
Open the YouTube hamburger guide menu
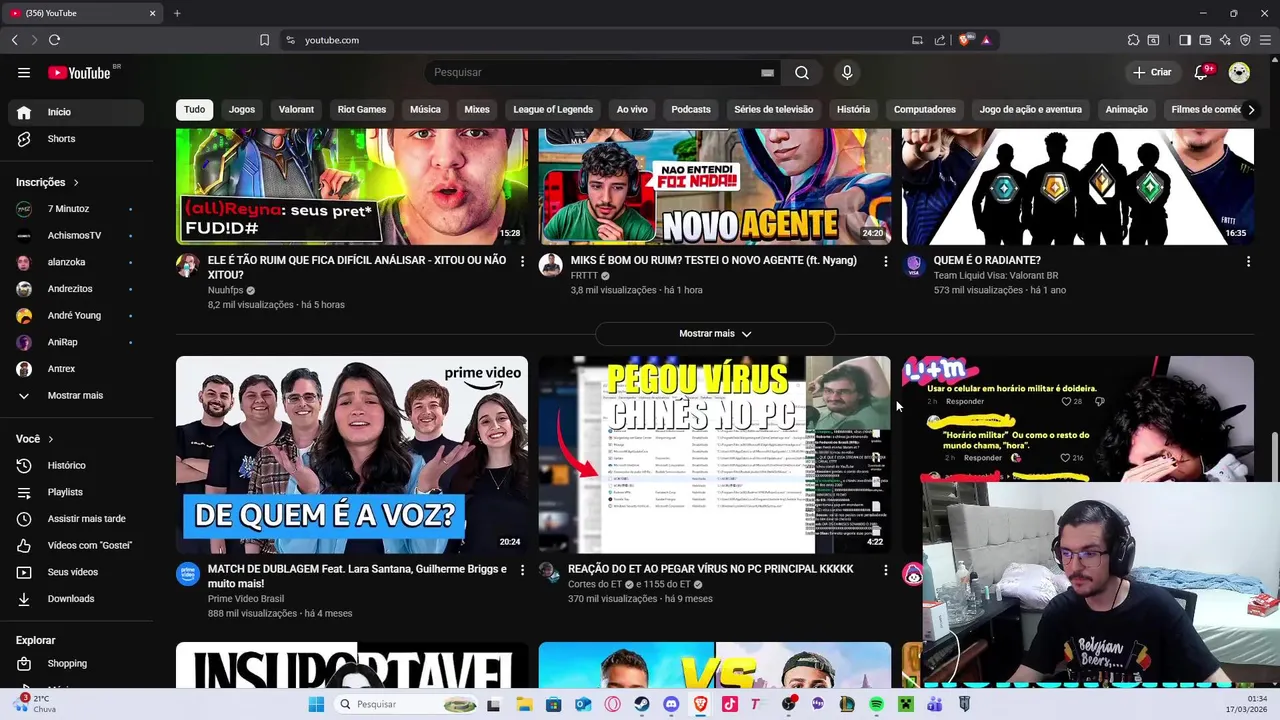click(24, 72)
